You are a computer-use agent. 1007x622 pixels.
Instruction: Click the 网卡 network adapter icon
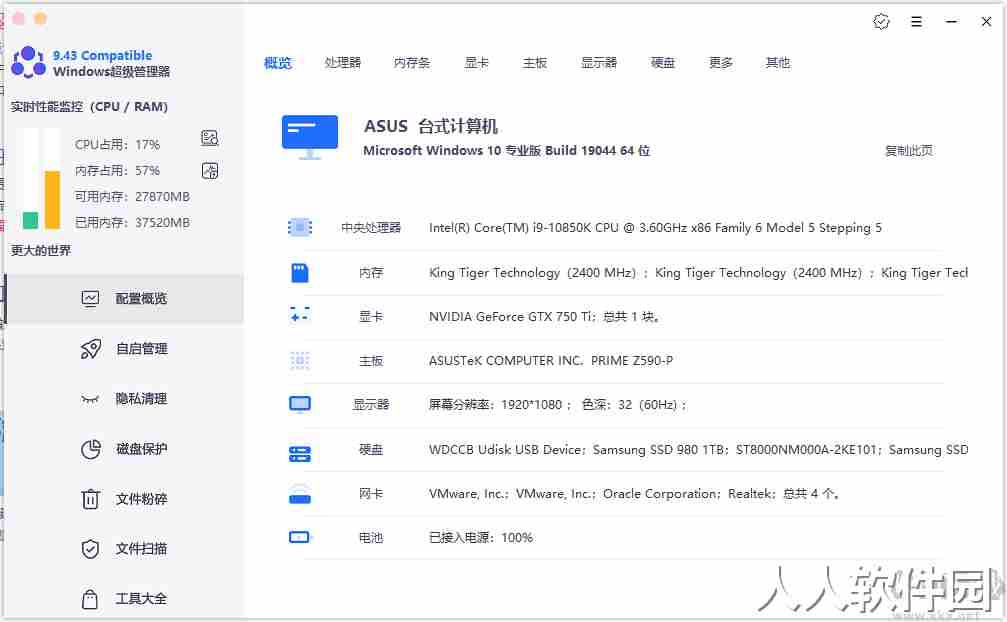pyautogui.click(x=300, y=494)
